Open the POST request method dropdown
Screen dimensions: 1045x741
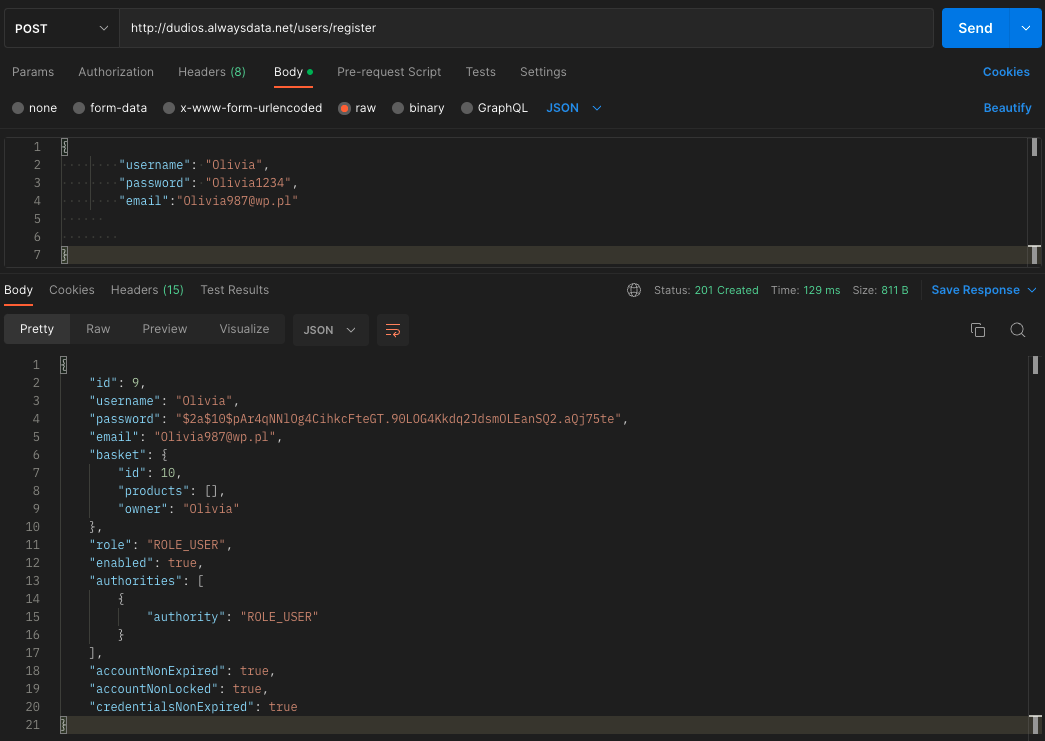click(x=58, y=28)
